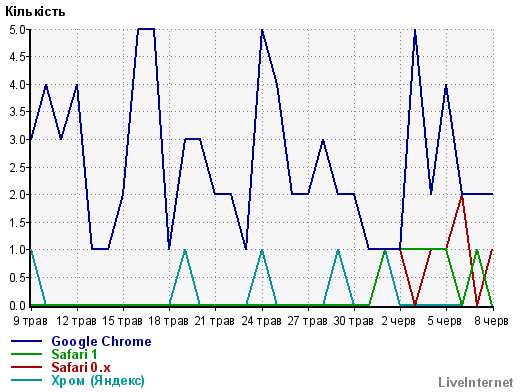Click the red Safari 0.x legend line

pyautogui.click(x=27, y=367)
